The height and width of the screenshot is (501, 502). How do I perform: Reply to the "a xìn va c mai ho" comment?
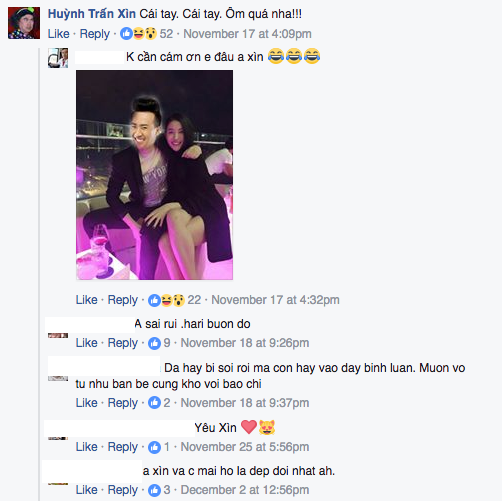123,490
